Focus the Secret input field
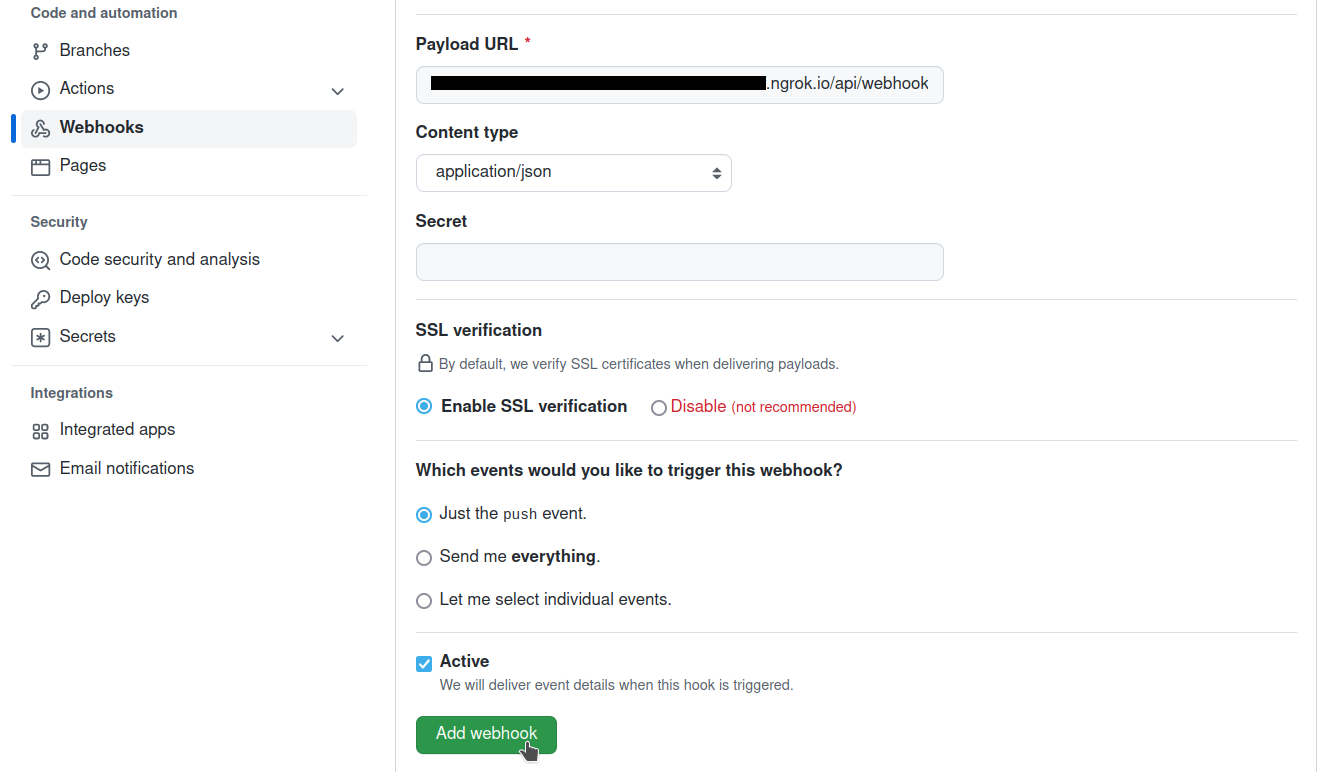Viewport: 1329px width, 772px height. click(679, 262)
